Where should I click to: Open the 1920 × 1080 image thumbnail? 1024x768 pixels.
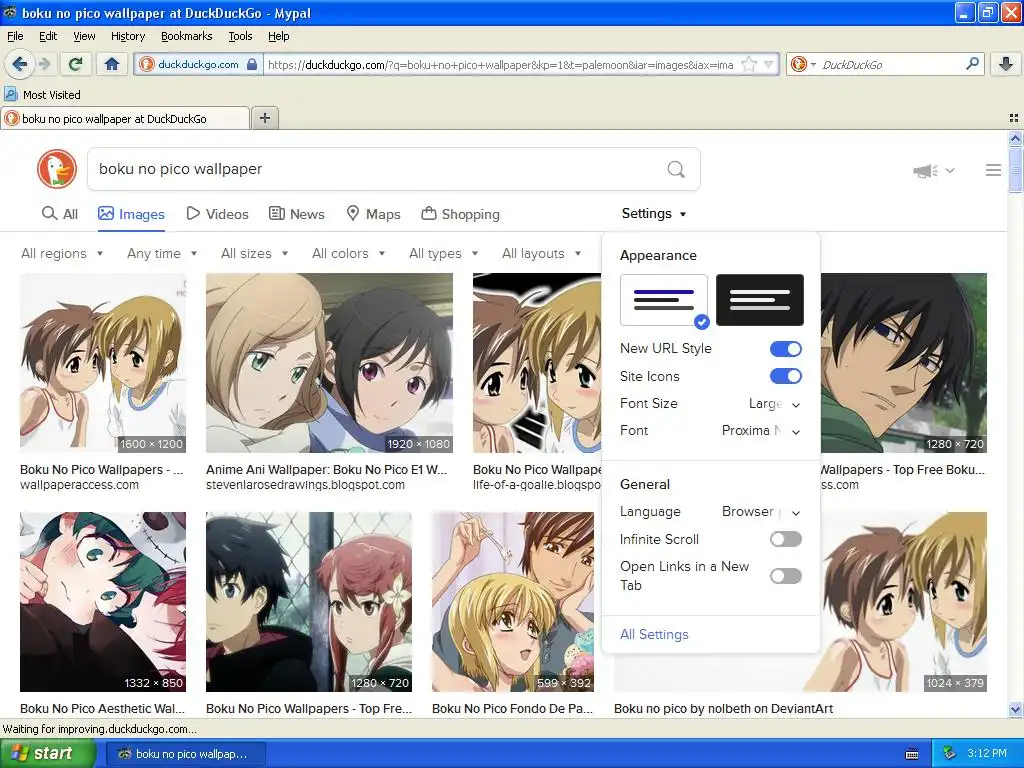(329, 362)
